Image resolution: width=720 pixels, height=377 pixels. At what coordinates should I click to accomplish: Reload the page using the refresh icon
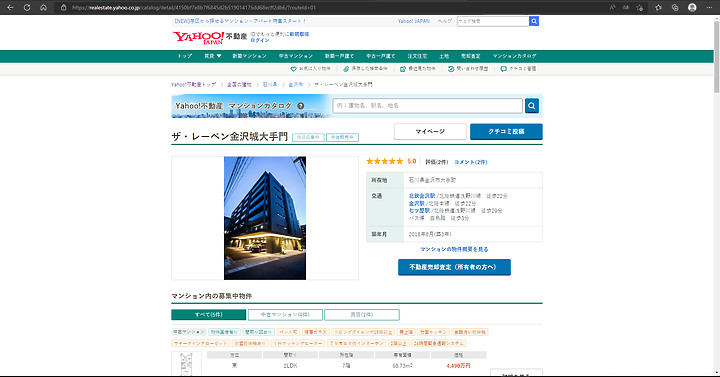tap(27, 7)
